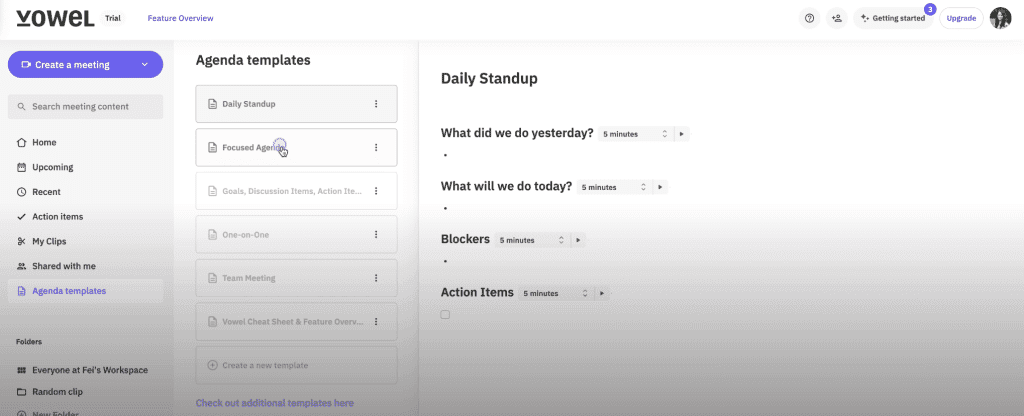Open Check out additional templates here link
The height and width of the screenshot is (416, 1024).
coord(274,403)
